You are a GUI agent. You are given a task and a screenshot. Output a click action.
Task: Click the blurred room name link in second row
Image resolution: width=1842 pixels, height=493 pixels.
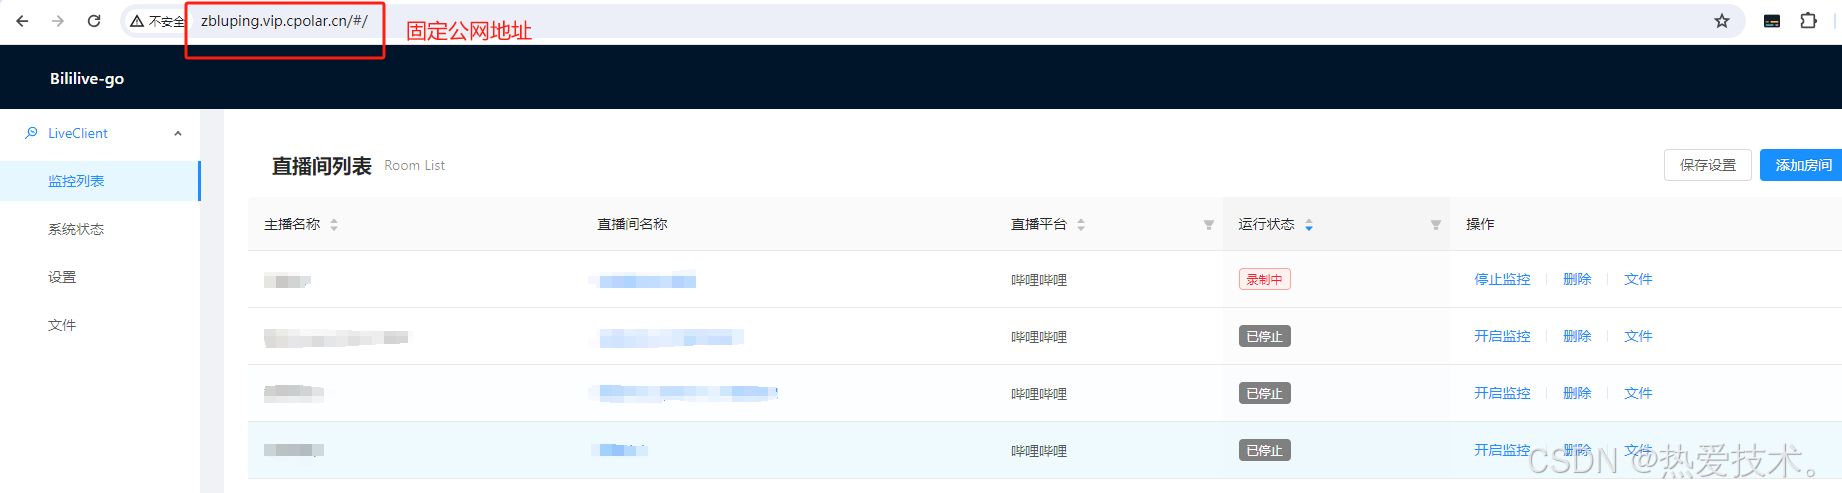(x=671, y=338)
